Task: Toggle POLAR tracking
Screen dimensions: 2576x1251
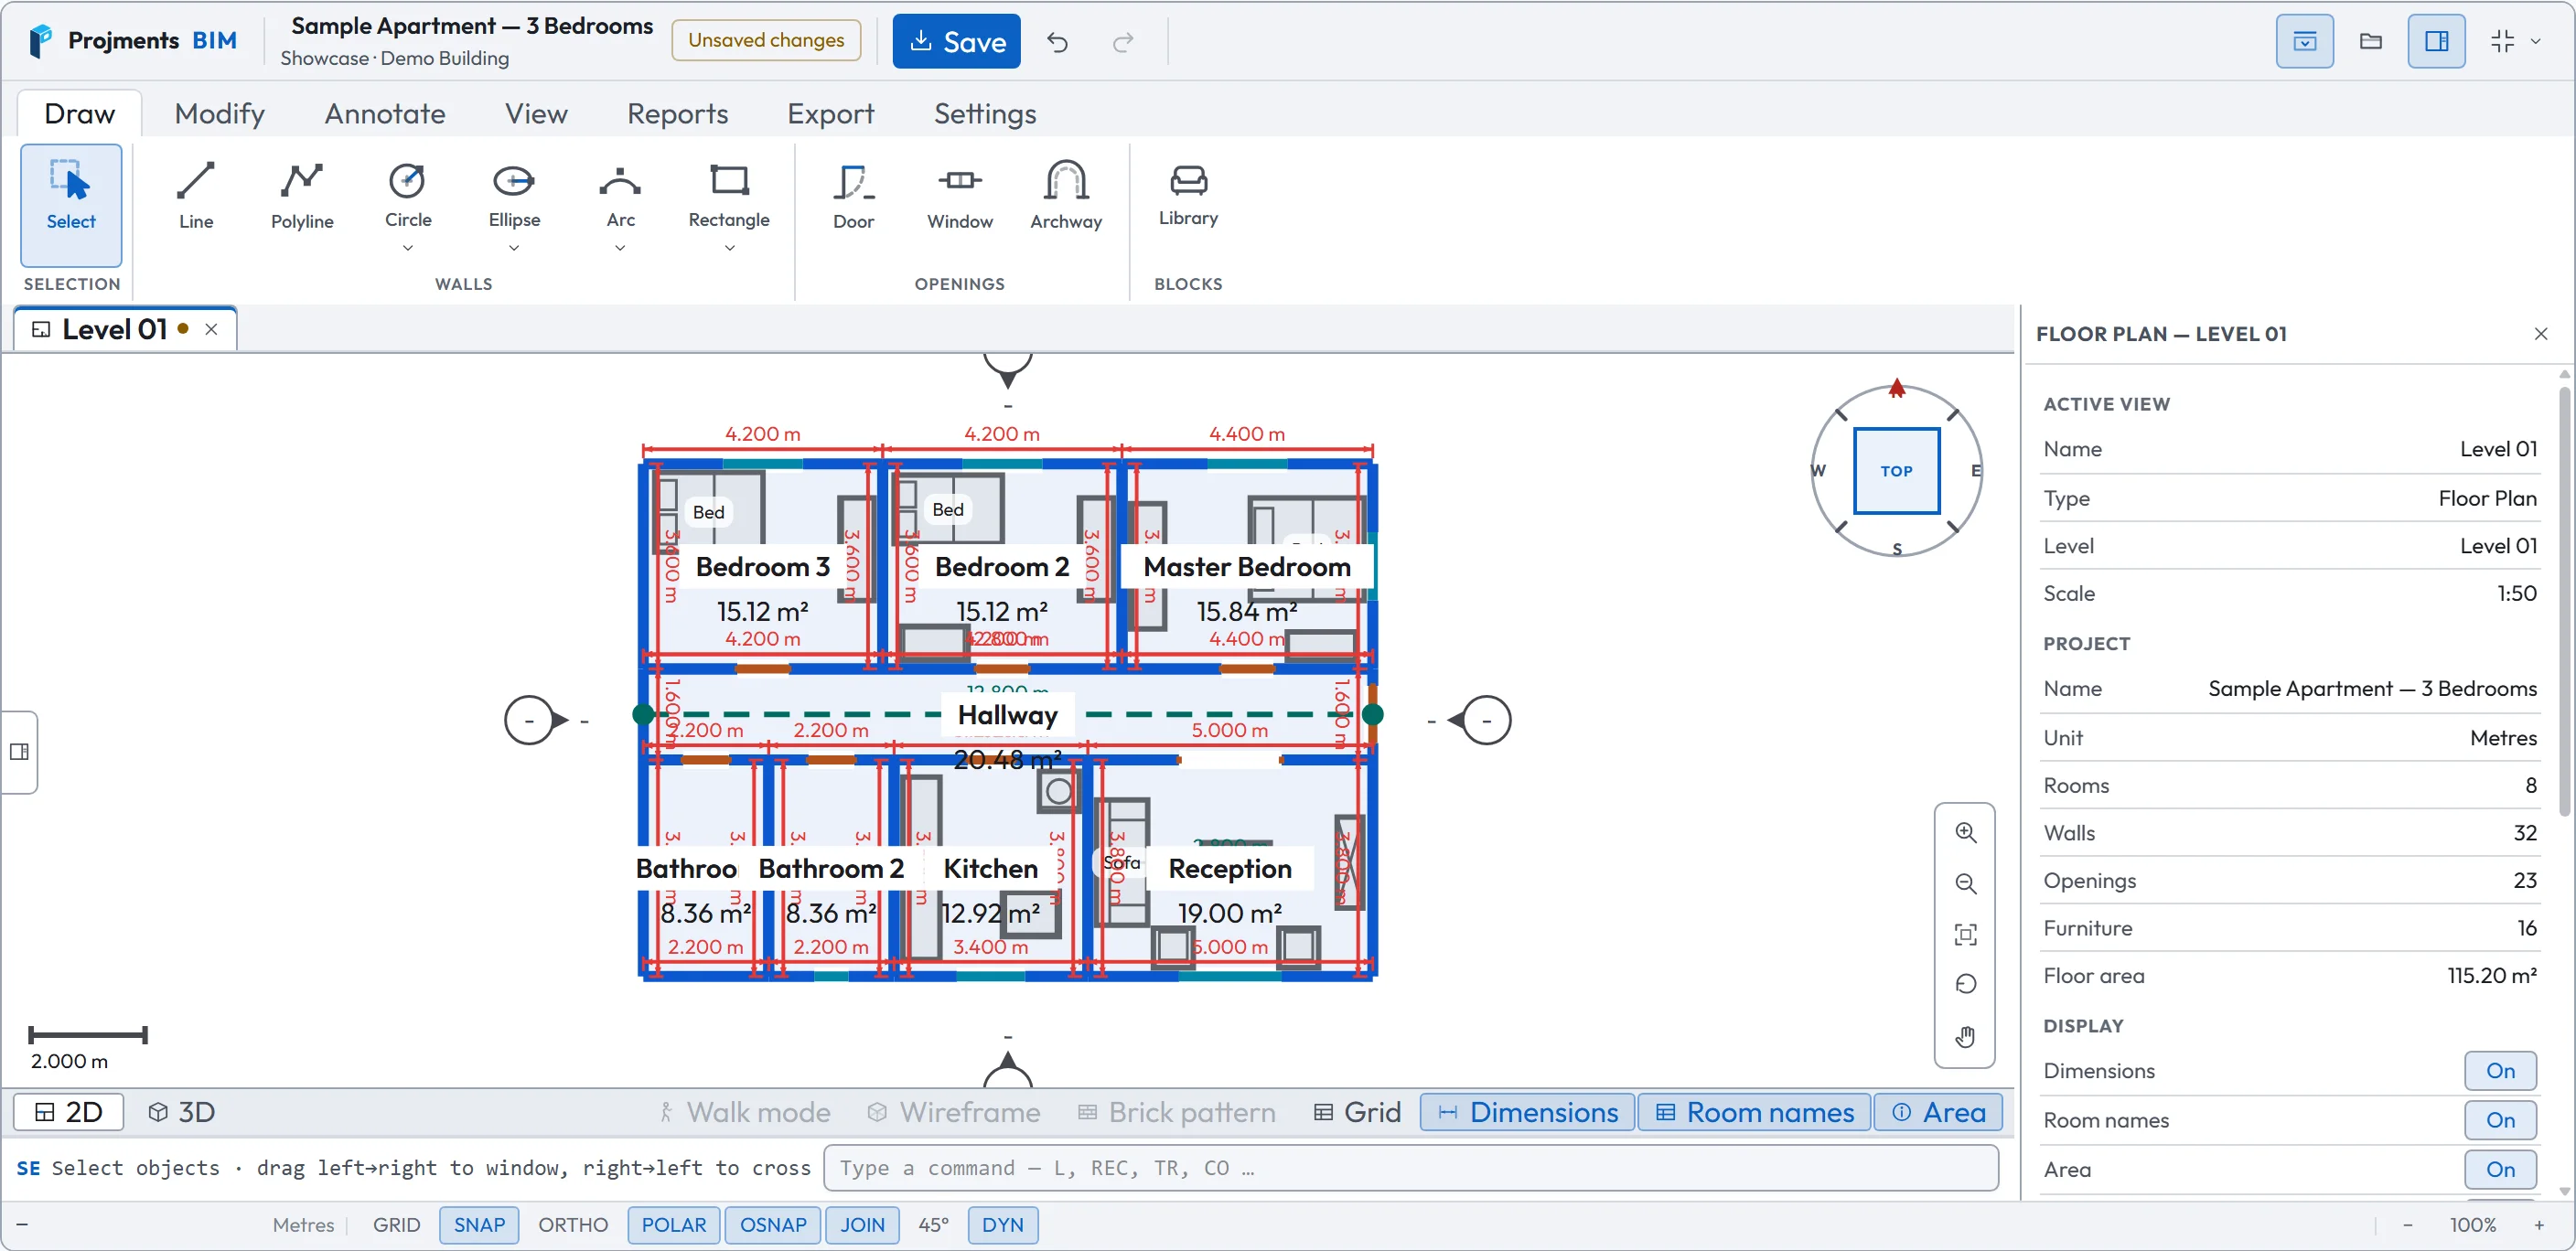Action: [673, 1224]
